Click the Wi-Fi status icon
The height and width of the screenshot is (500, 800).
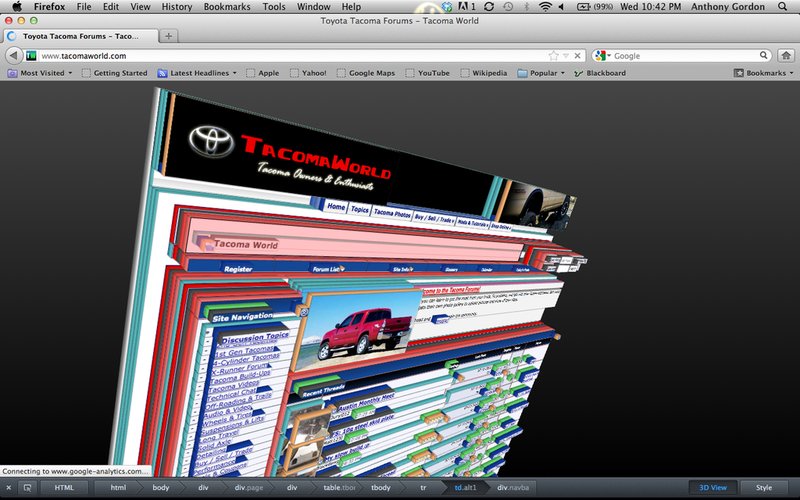(545, 7)
